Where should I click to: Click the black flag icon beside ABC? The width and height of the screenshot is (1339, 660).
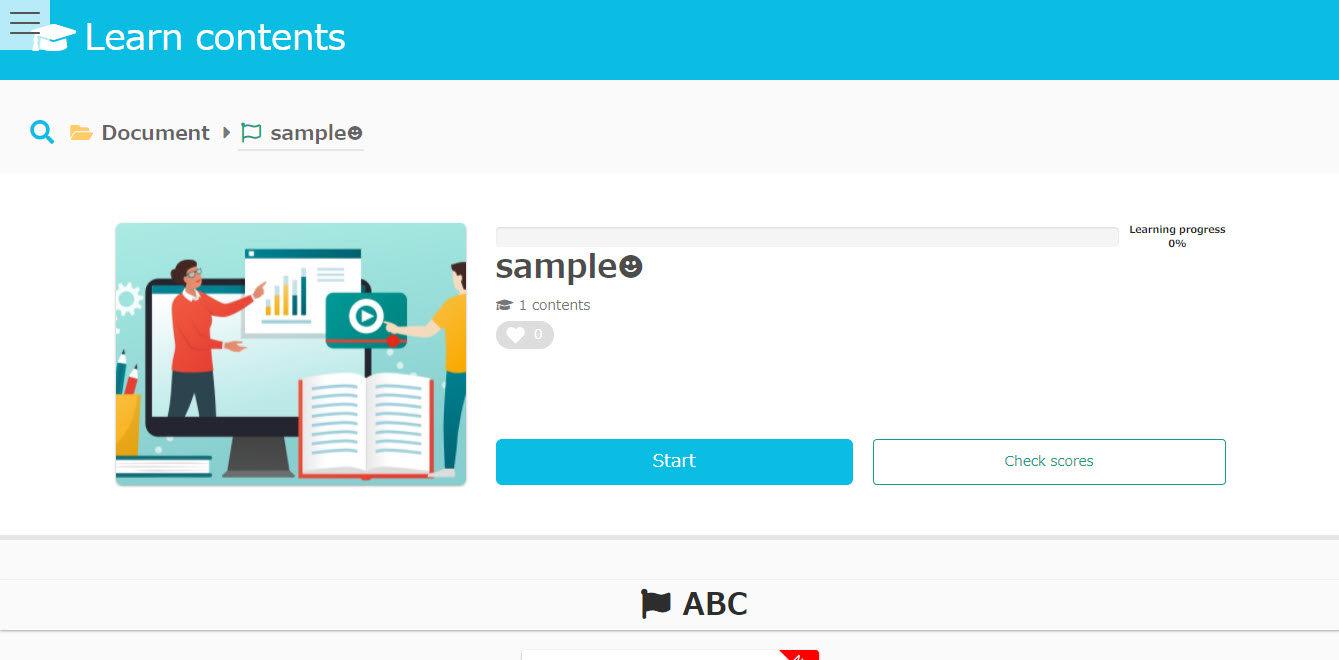point(656,604)
